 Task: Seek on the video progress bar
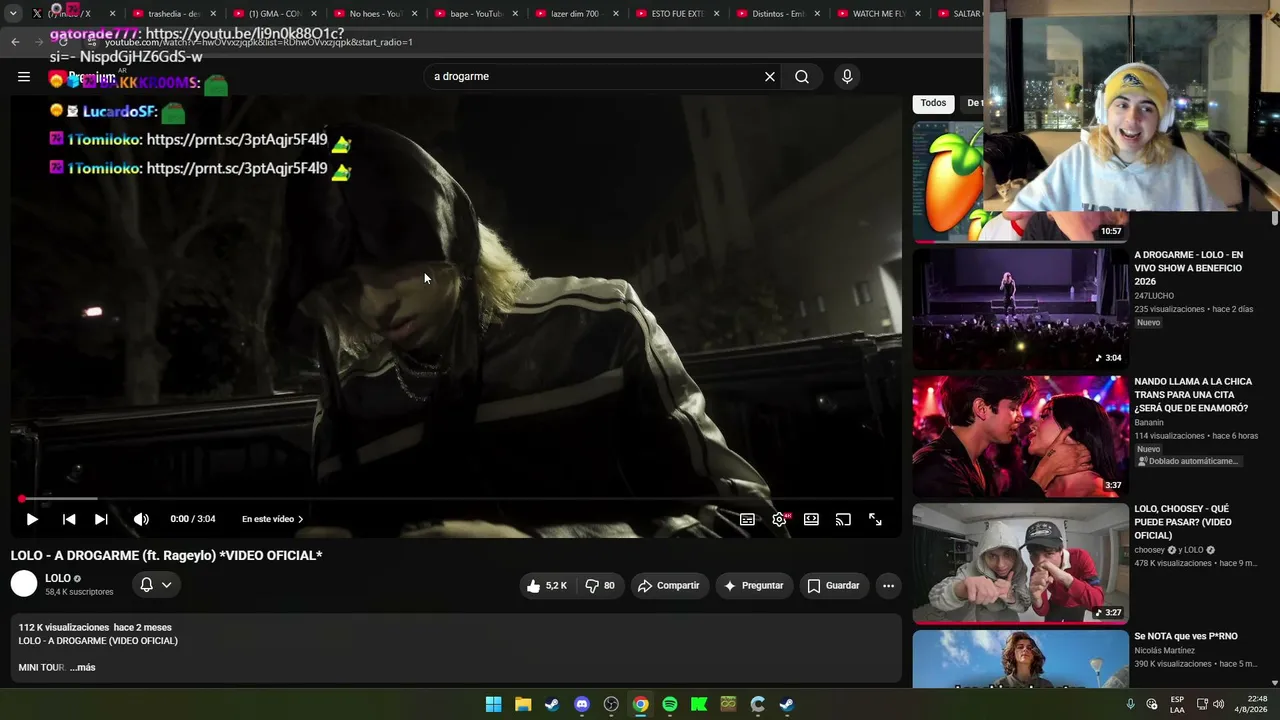(x=456, y=498)
